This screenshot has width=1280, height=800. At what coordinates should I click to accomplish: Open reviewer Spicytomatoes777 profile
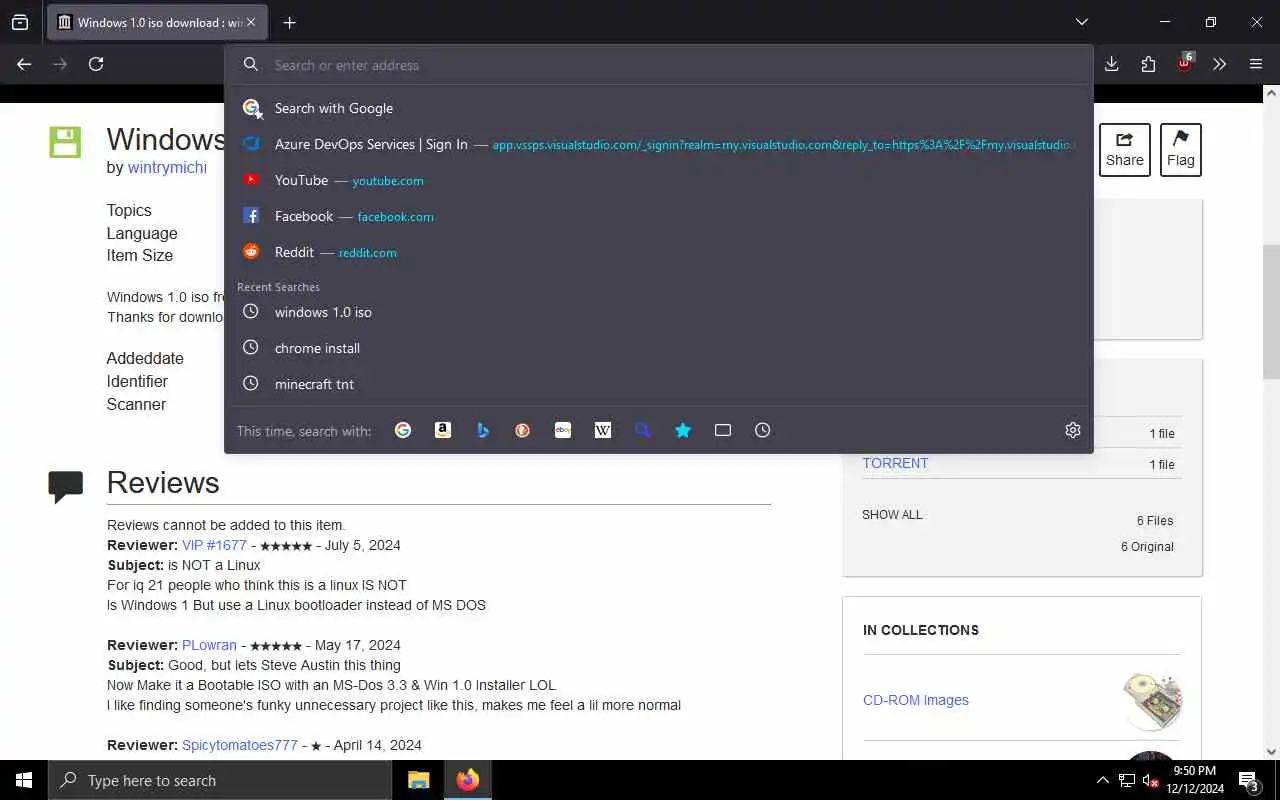[240, 745]
